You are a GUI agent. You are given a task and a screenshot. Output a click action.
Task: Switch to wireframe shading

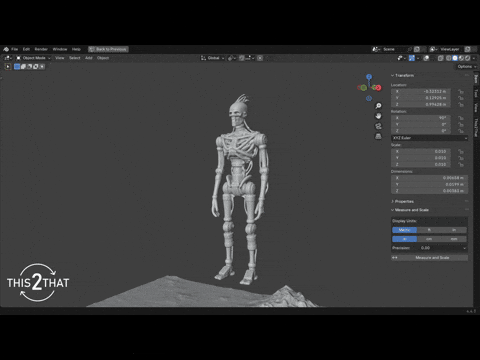click(x=449, y=58)
